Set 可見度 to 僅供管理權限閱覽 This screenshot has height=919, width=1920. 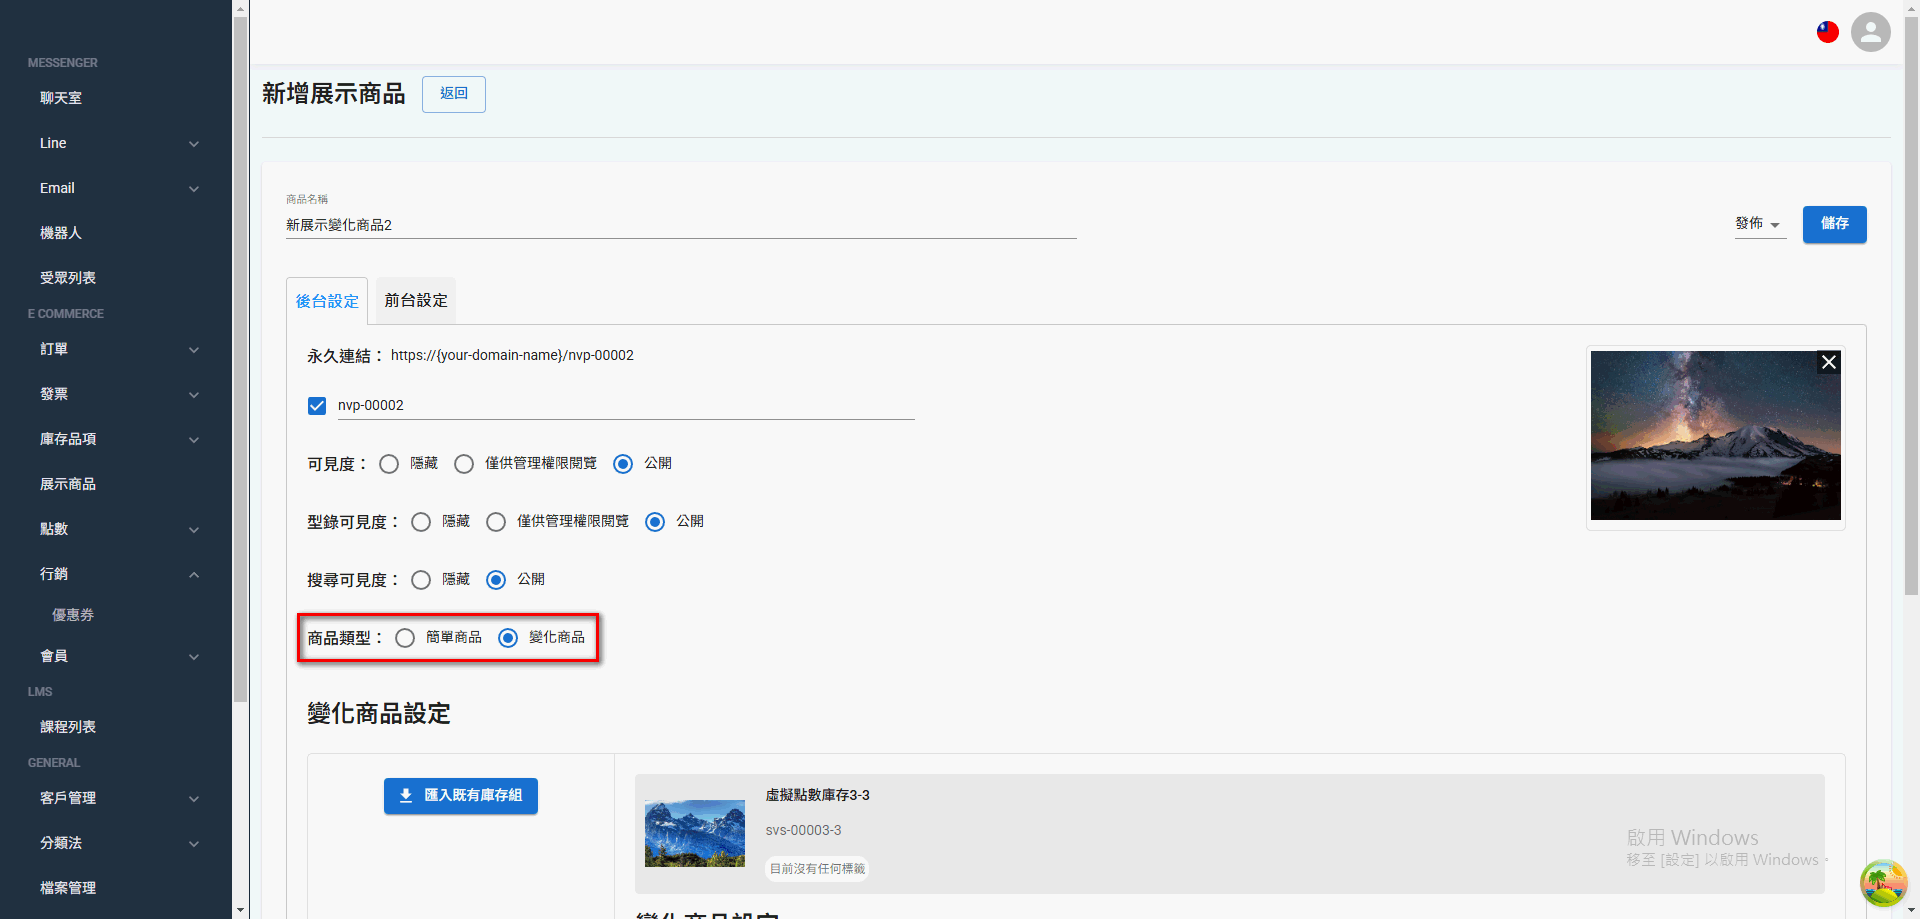[464, 464]
